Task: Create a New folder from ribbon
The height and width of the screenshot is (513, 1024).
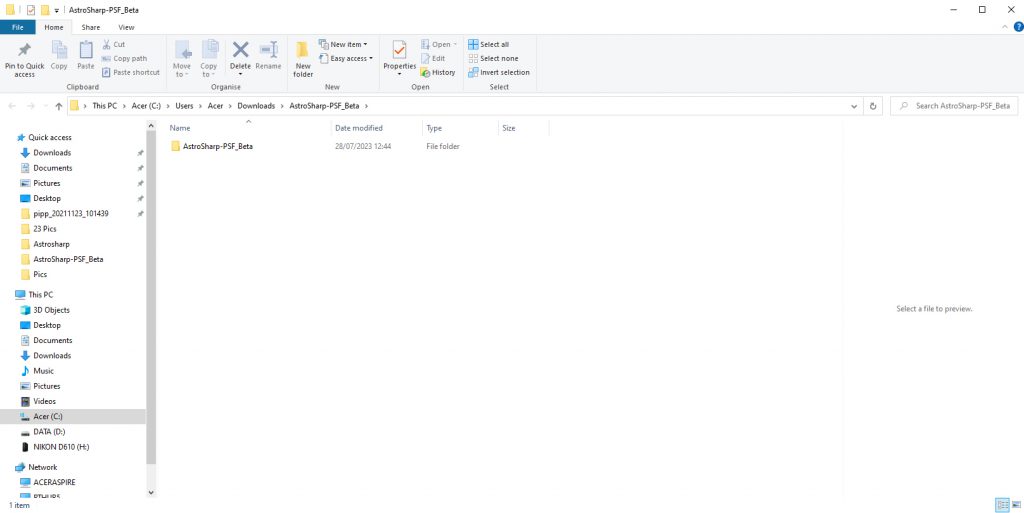Action: 303,59
